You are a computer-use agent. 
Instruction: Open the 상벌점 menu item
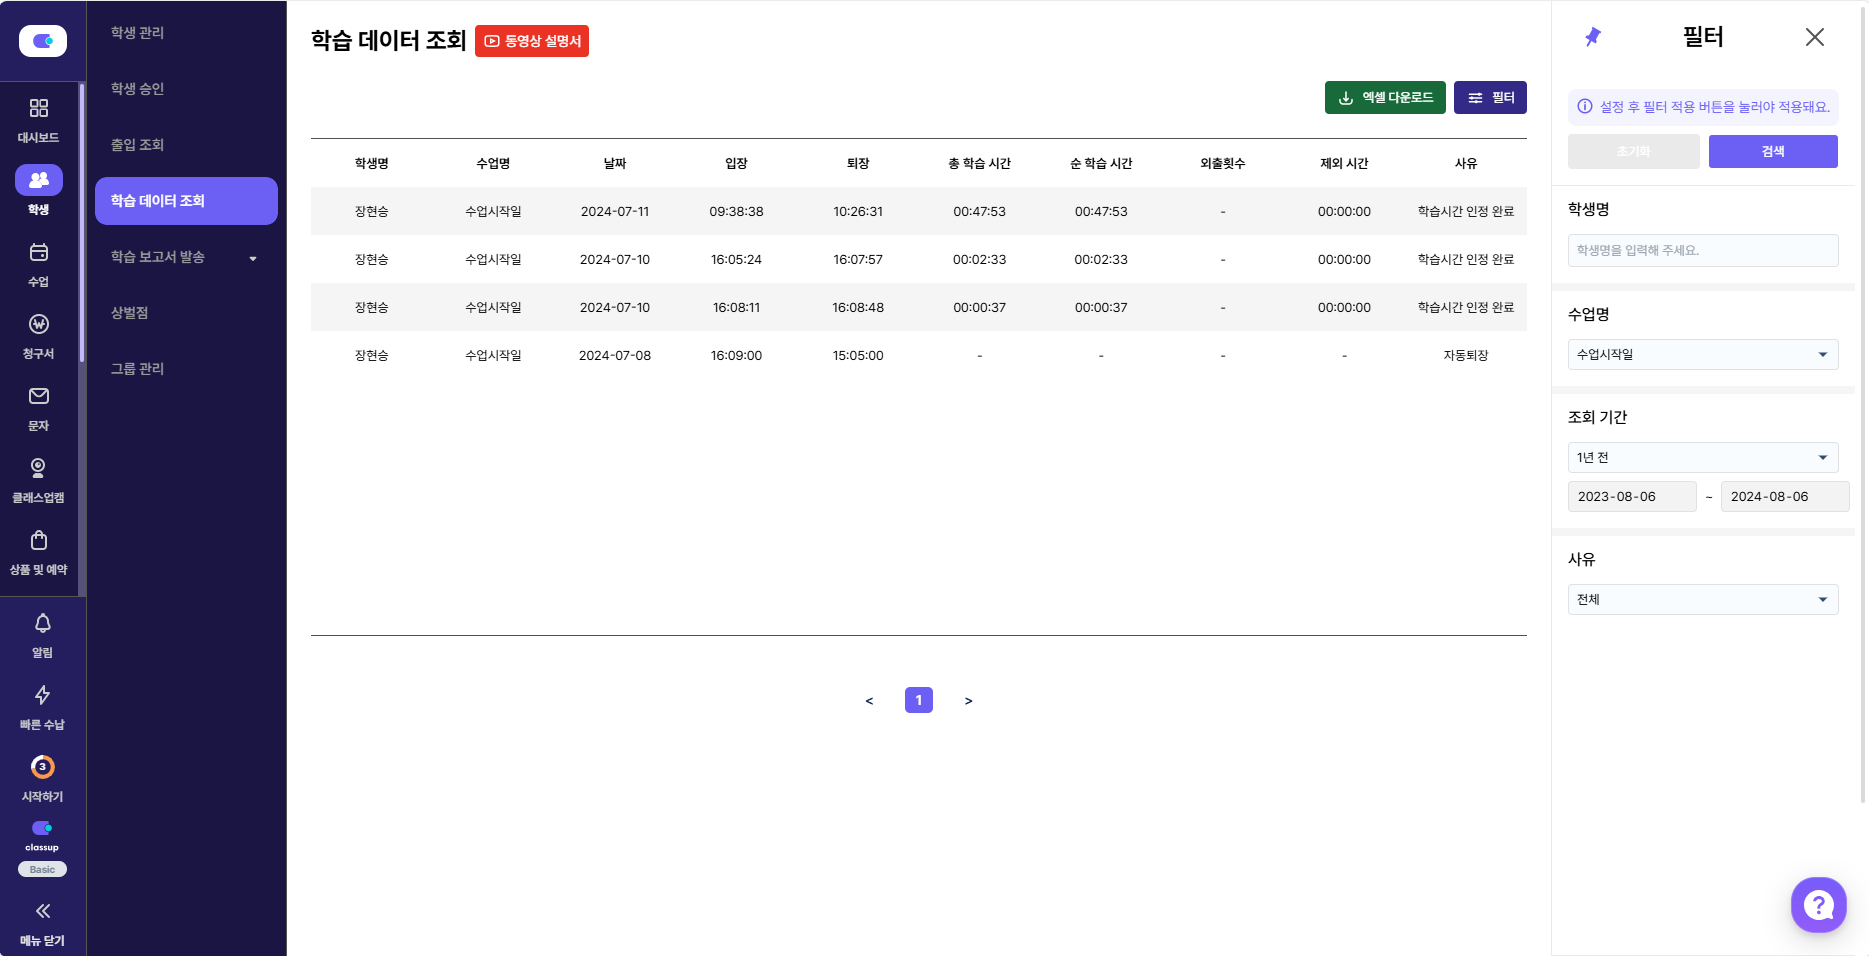coord(130,313)
